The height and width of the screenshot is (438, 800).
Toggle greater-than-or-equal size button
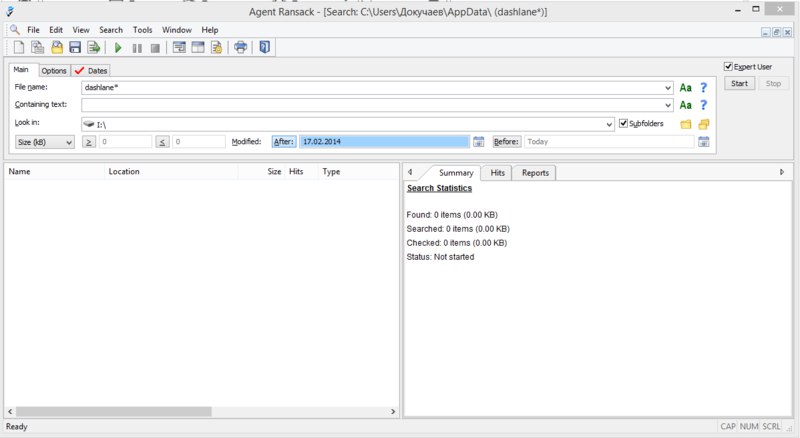tap(89, 142)
